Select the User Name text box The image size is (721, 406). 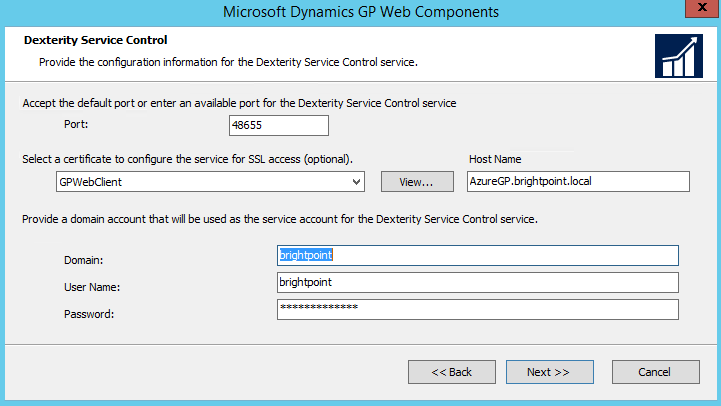point(478,283)
